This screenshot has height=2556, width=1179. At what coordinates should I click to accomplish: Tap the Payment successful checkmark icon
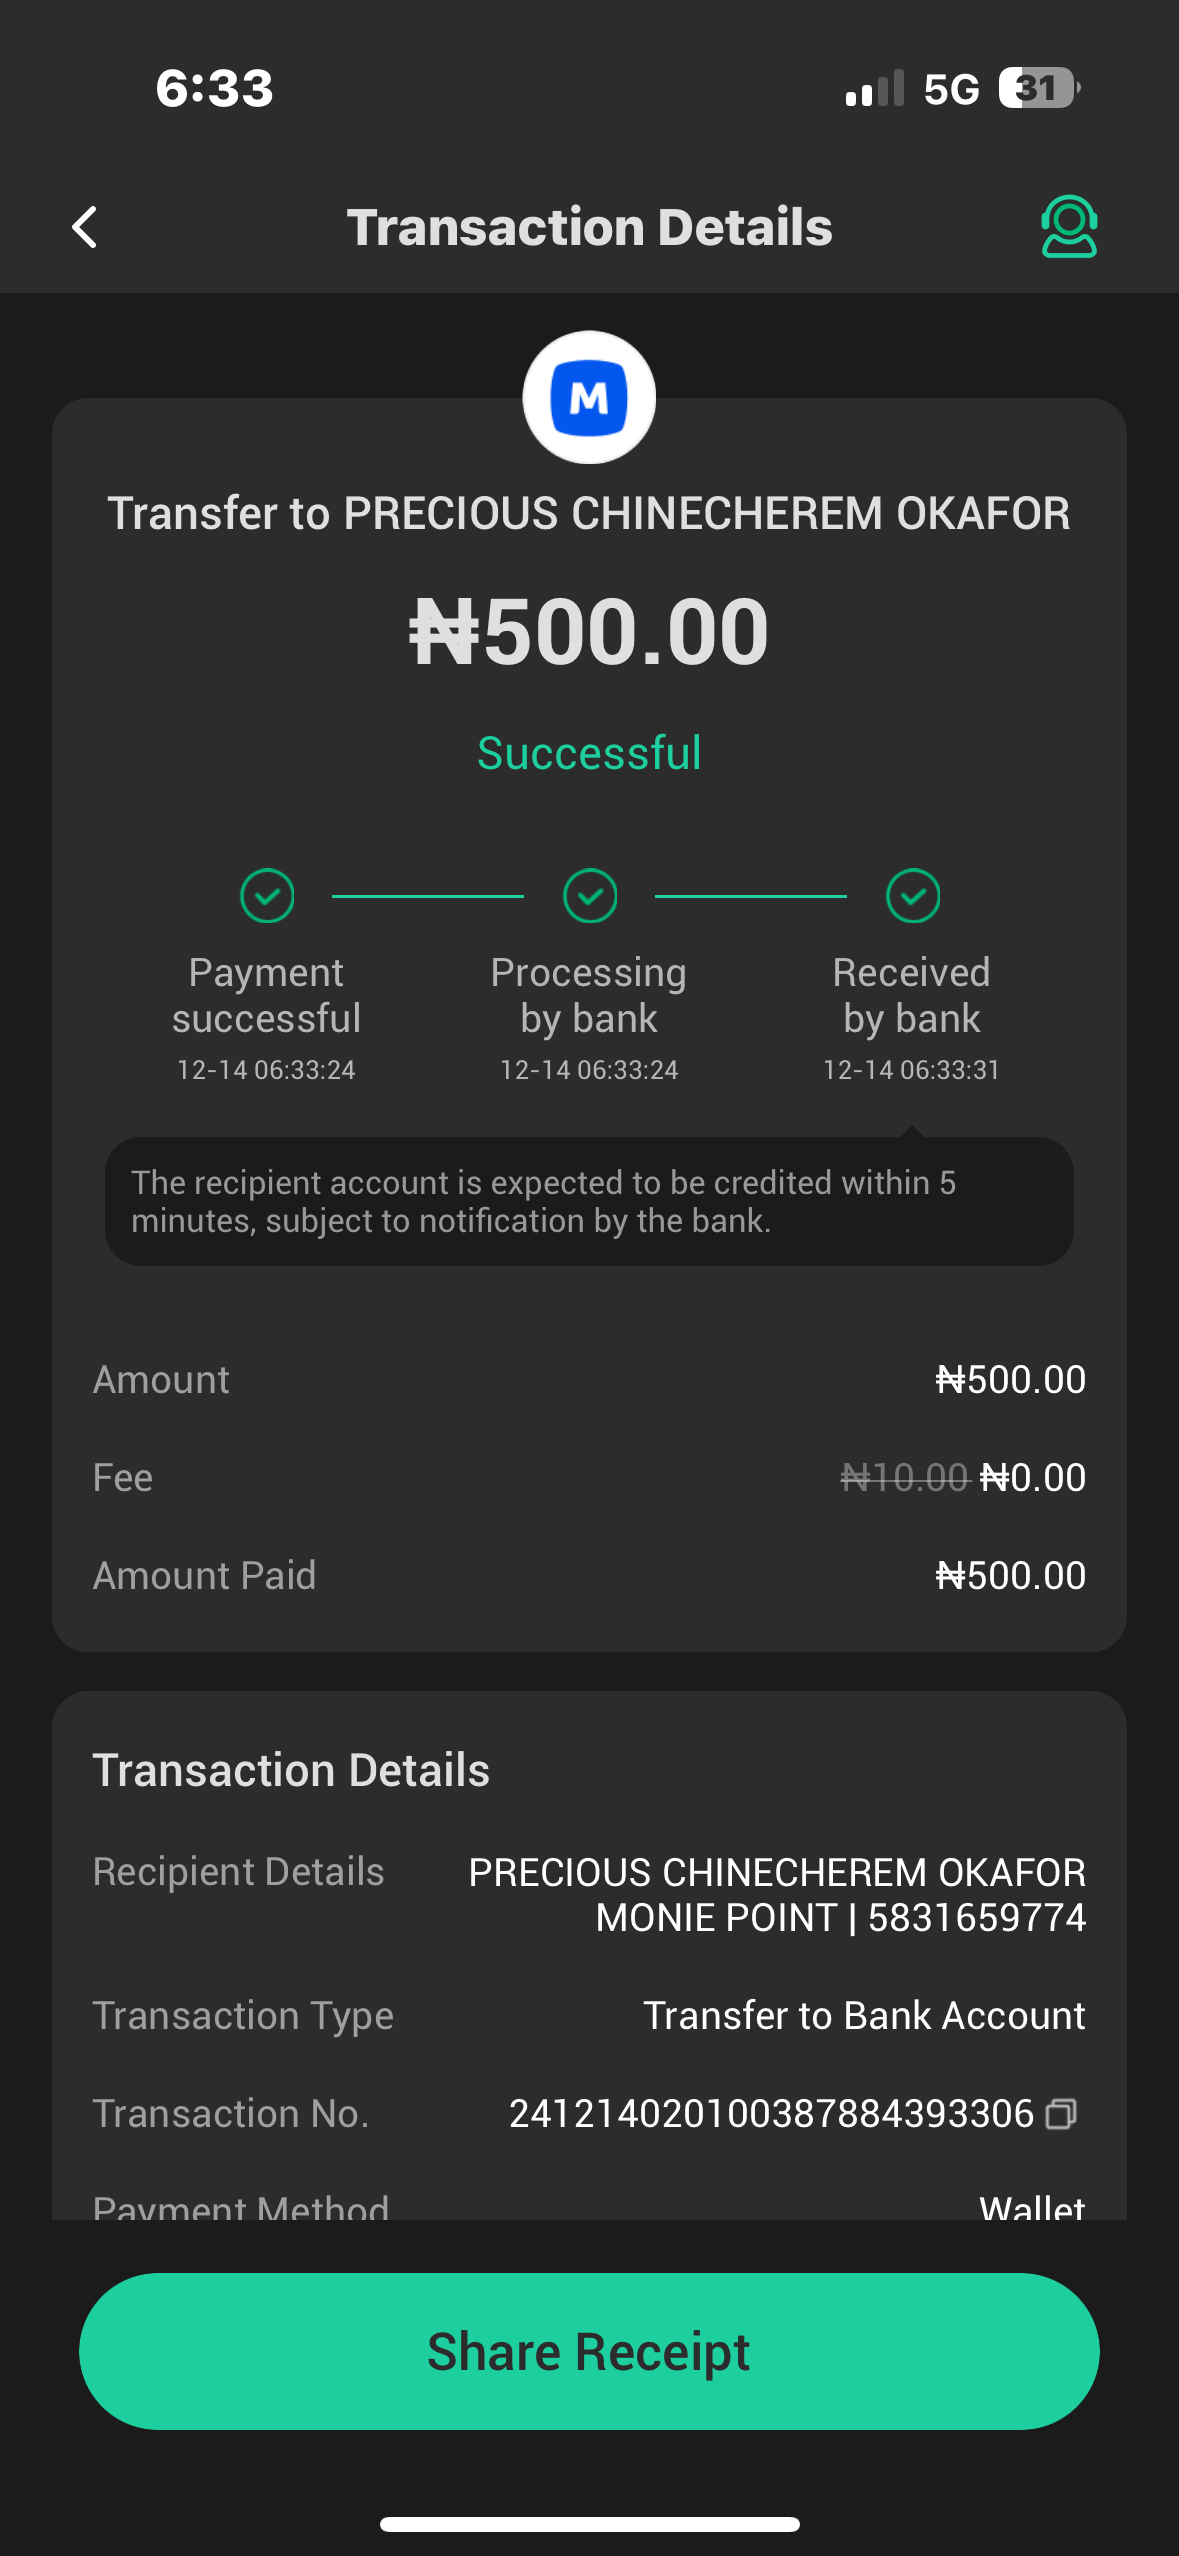pyautogui.click(x=267, y=895)
